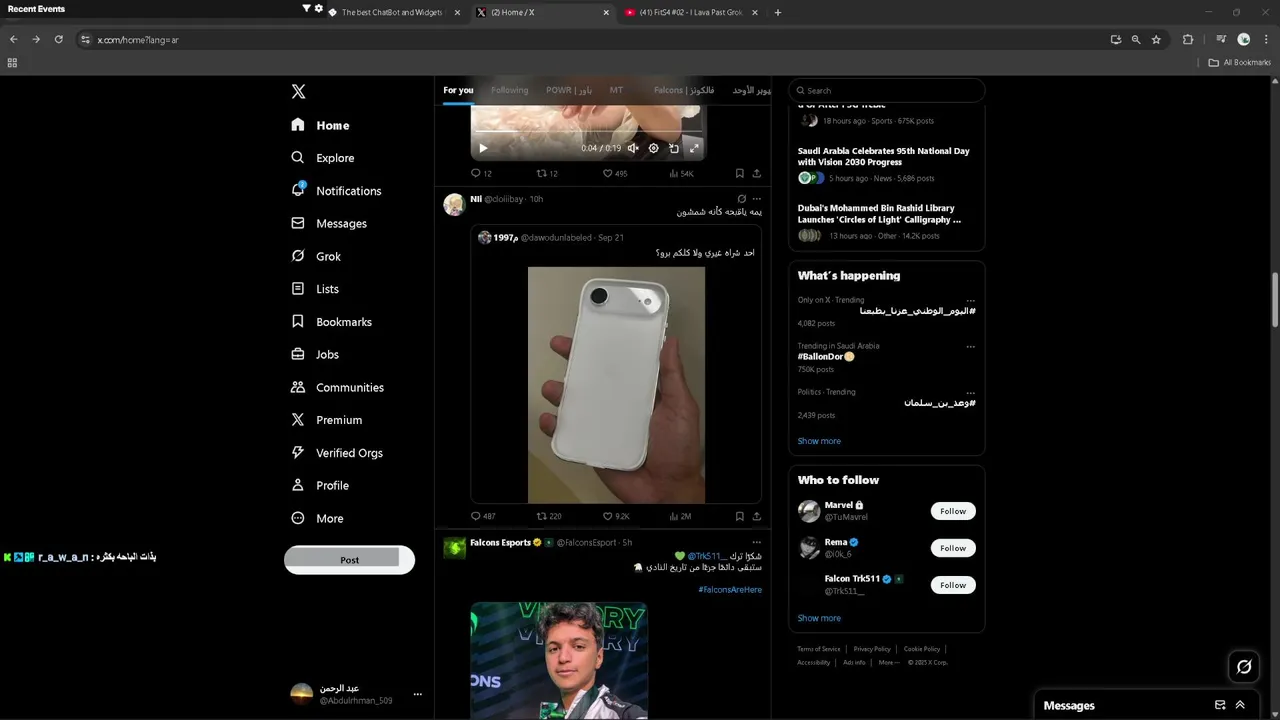Viewport: 1280px width, 720px height.
Task: View analytics of Nil's post 2M views
Action: (680, 516)
